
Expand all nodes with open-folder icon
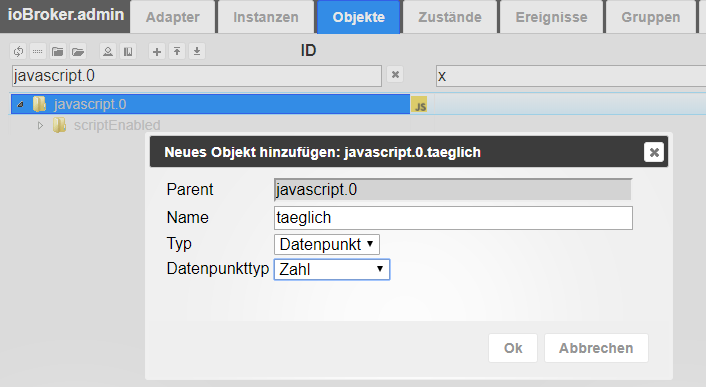[78, 51]
